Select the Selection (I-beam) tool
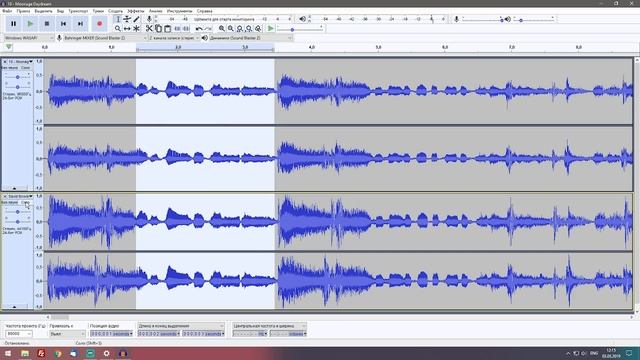Image resolution: width=640 pixels, height=360 pixels. (x=118, y=19)
